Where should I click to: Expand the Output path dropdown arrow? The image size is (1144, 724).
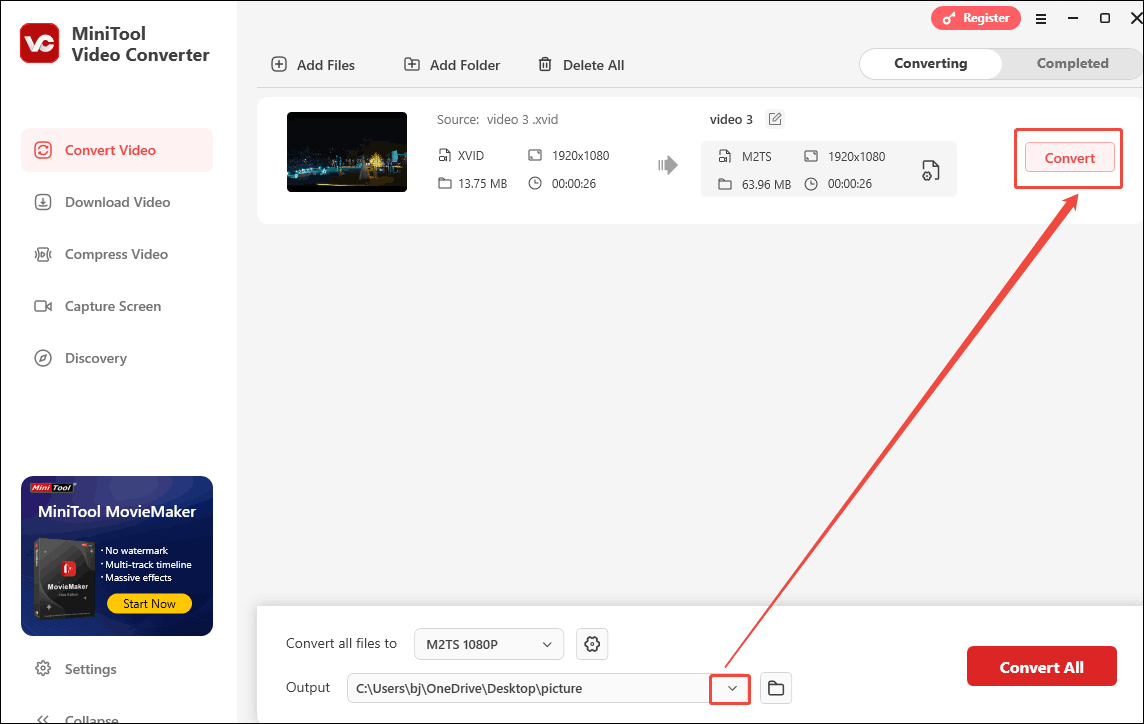pyautogui.click(x=732, y=688)
